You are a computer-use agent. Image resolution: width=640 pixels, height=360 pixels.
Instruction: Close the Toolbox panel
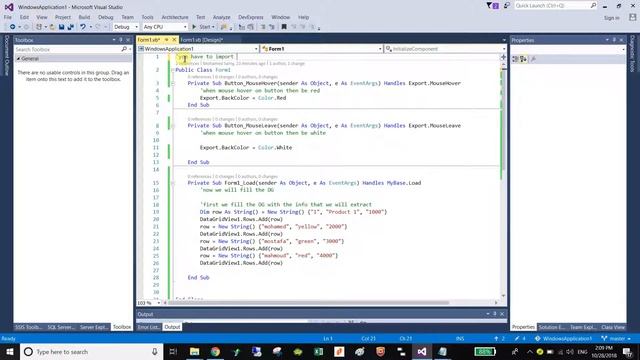point(128,40)
